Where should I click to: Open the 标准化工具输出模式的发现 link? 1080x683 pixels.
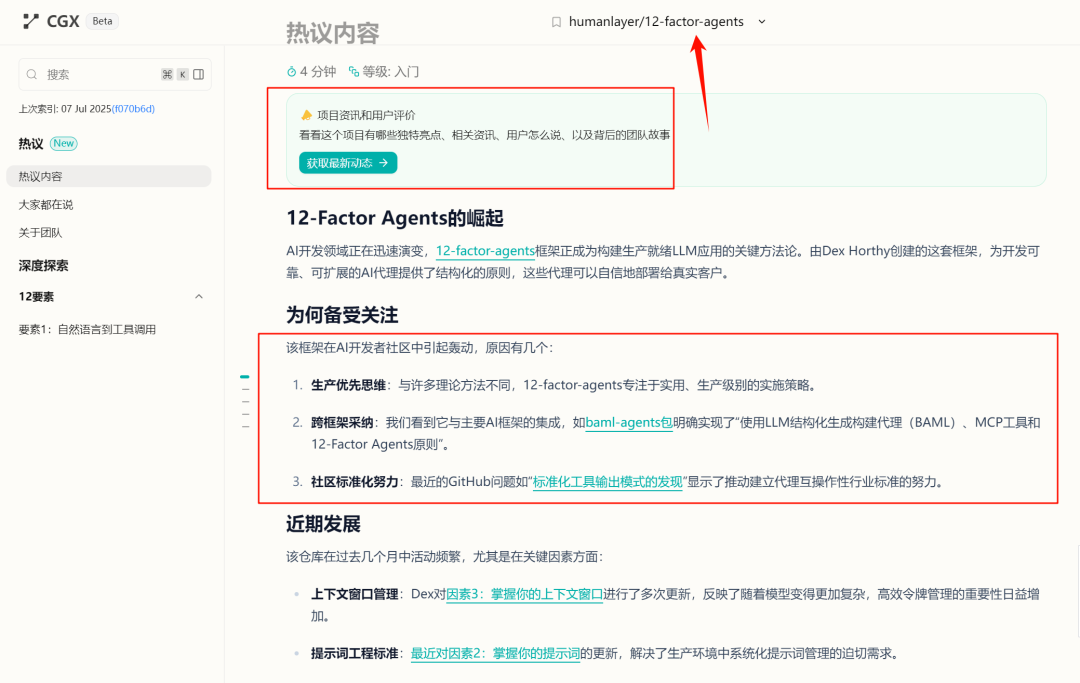(608, 482)
